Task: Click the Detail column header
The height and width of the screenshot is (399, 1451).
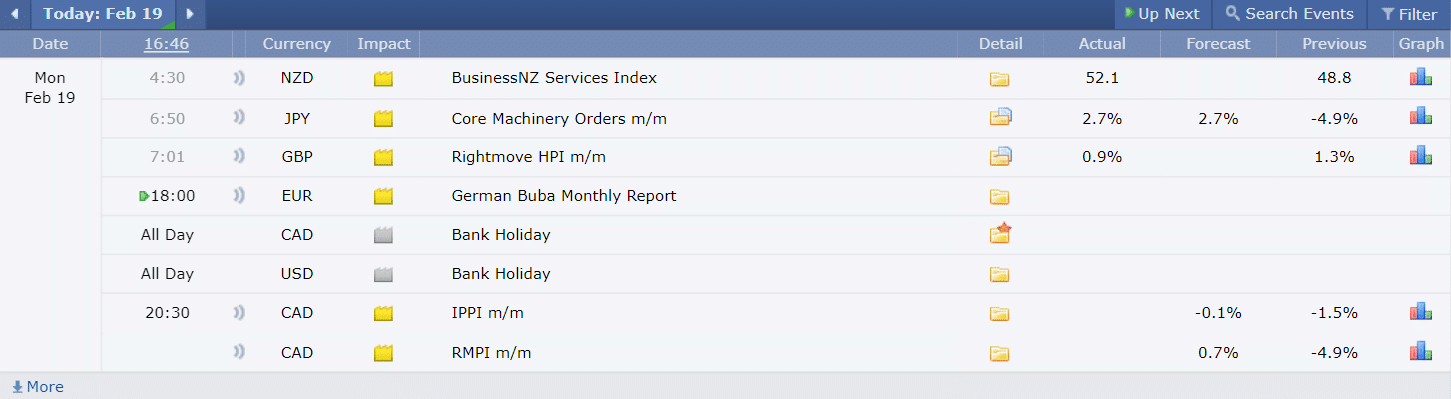Action: pos(1000,44)
